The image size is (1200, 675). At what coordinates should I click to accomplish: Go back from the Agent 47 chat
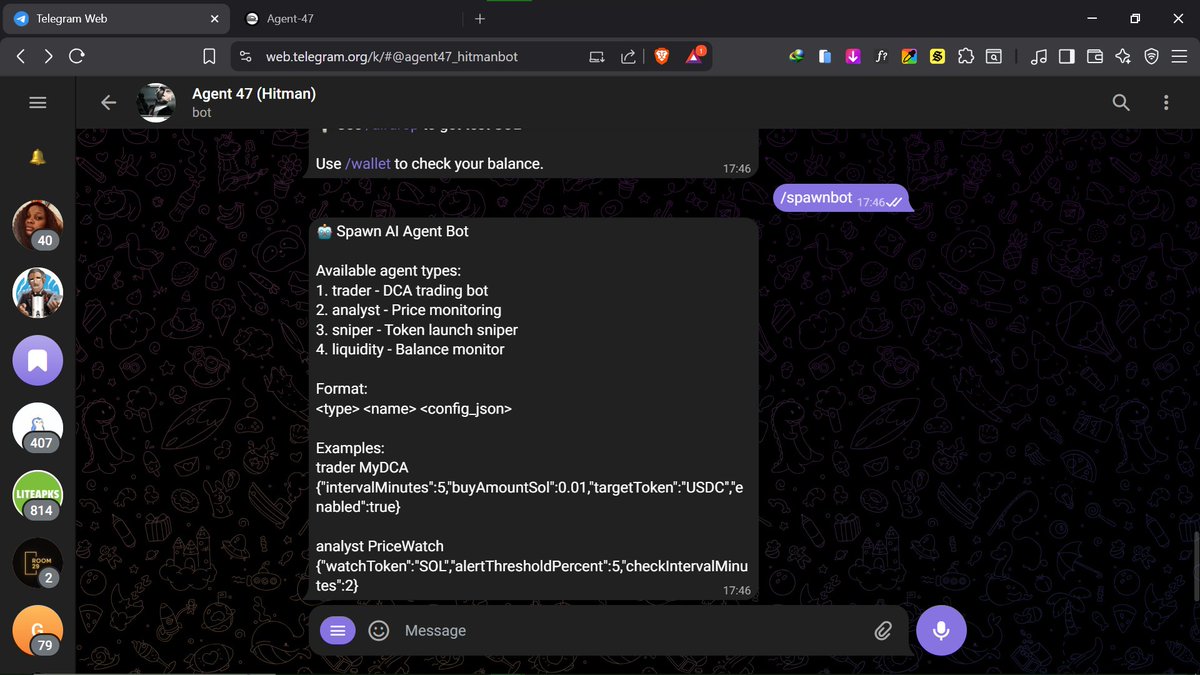coord(109,103)
